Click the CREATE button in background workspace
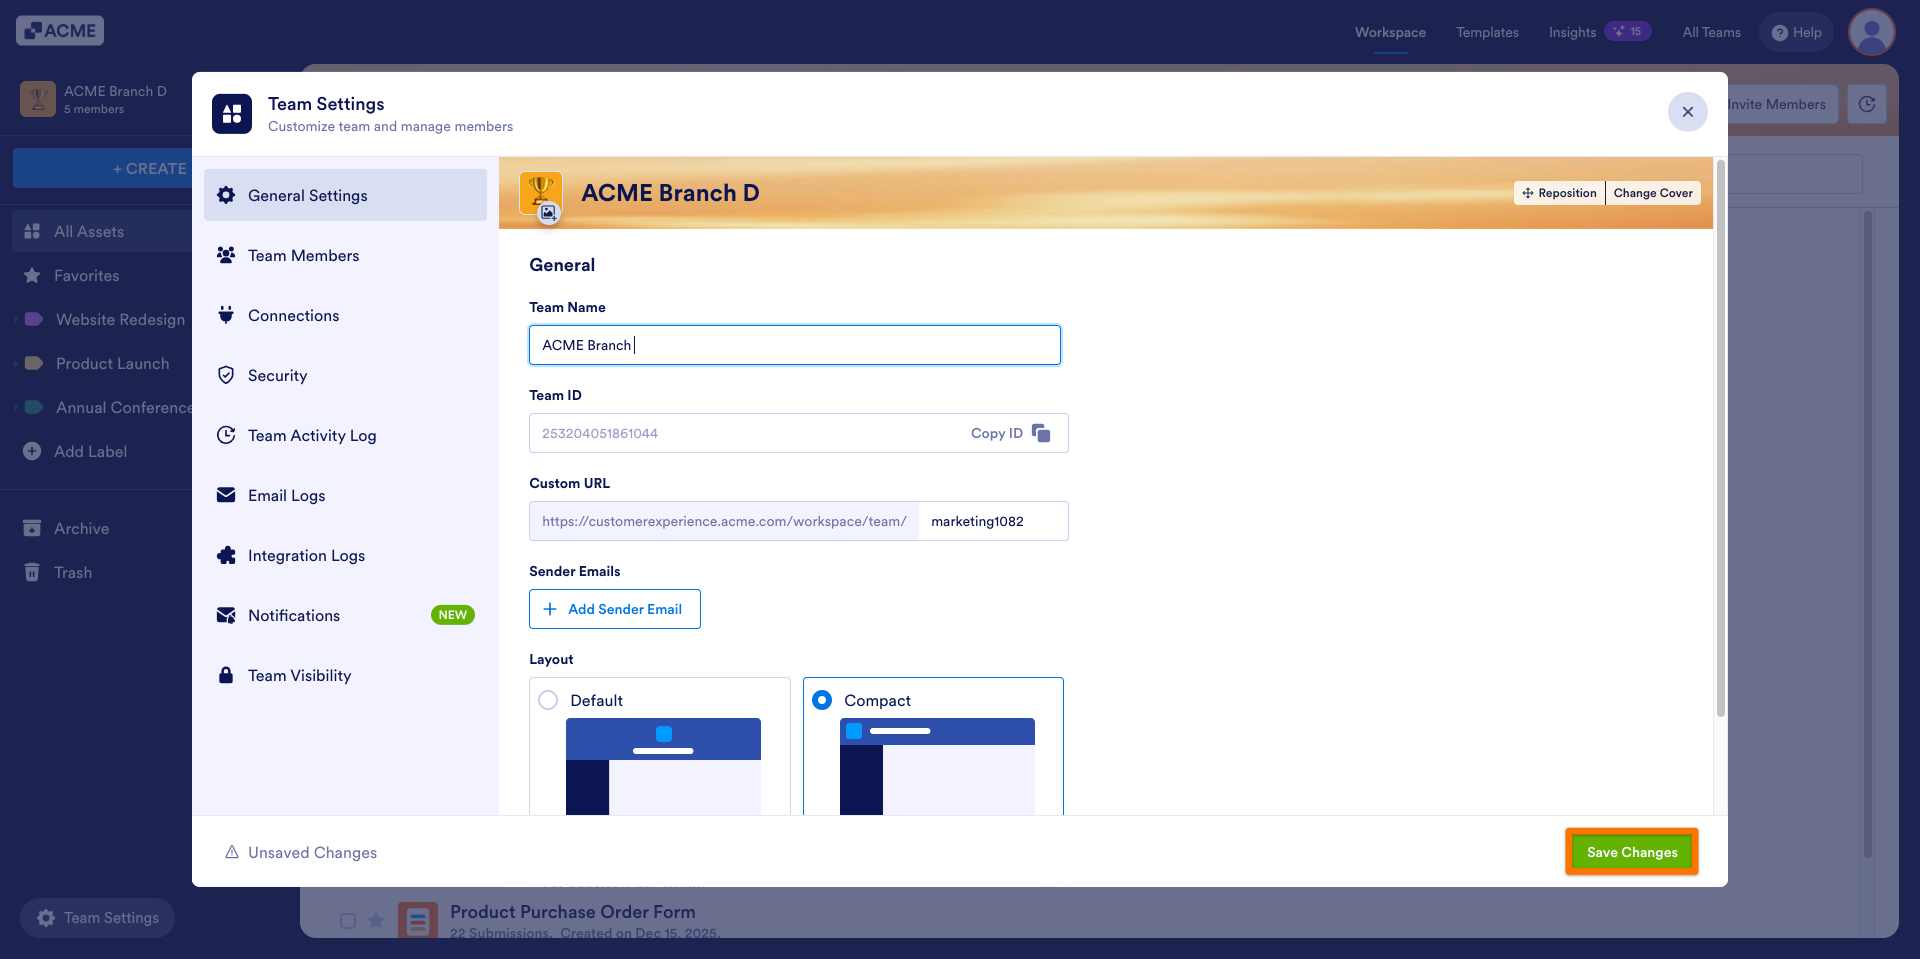 (103, 168)
